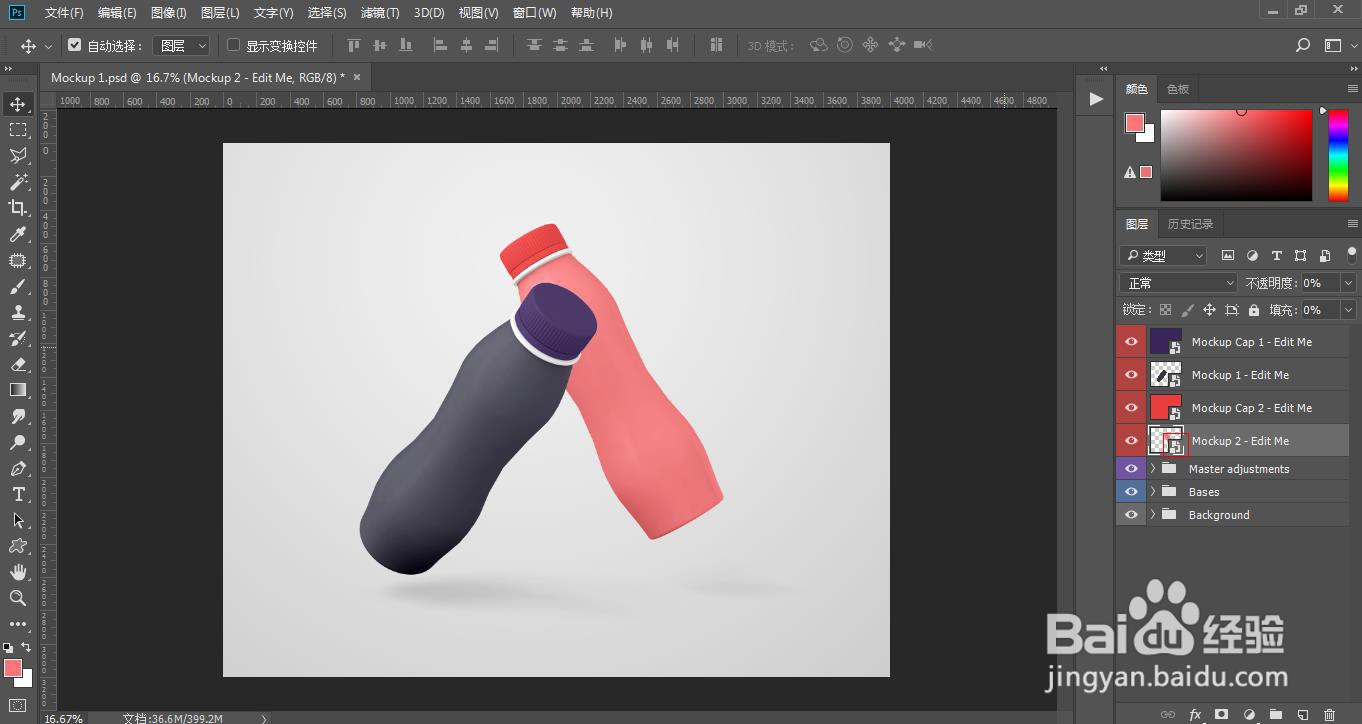
Task: Select the Zoom tool
Action: (18, 598)
